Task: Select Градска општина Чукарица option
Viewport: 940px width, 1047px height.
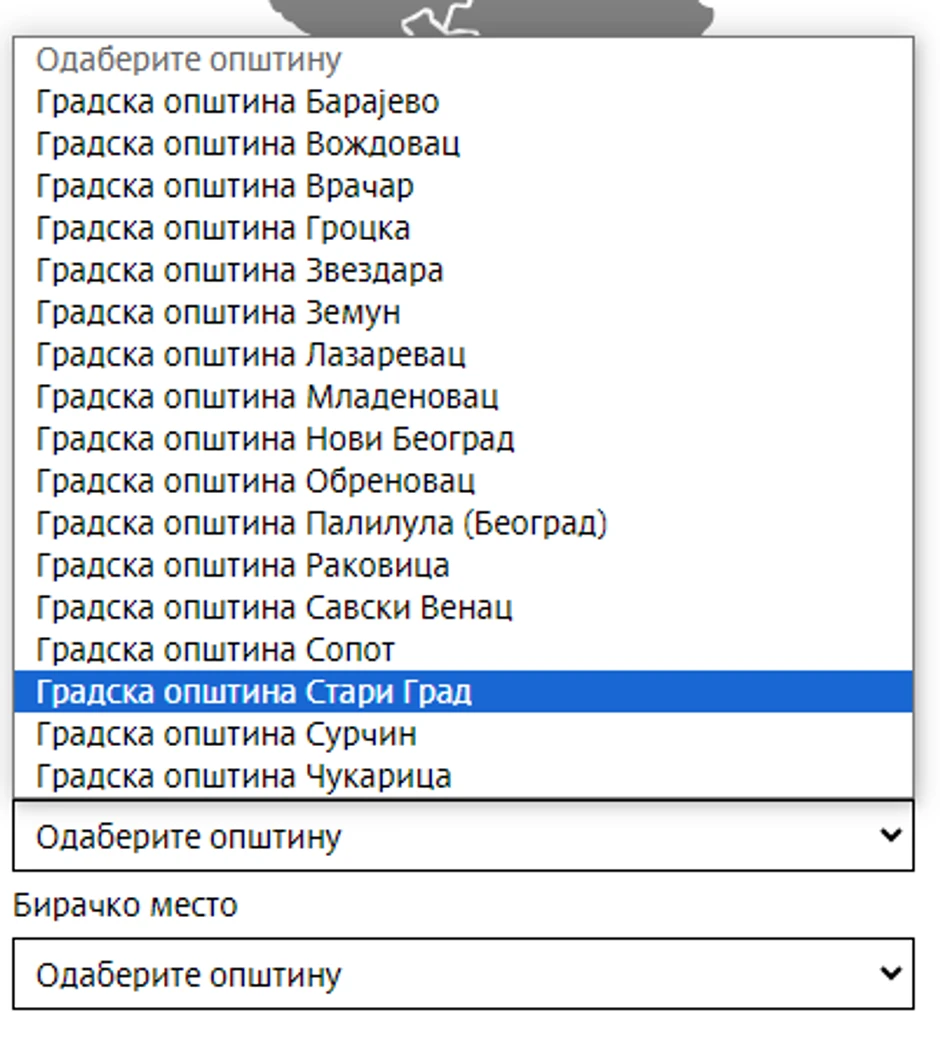Action: [x=244, y=776]
